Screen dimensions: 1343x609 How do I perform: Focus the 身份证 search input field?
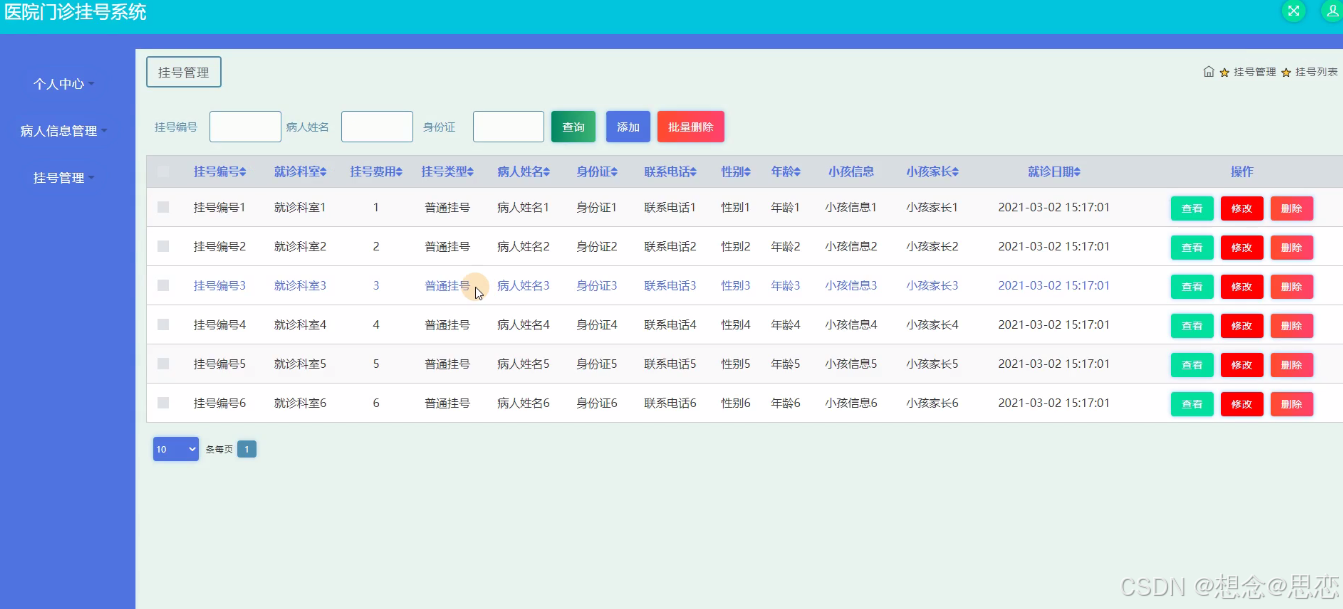(x=508, y=127)
